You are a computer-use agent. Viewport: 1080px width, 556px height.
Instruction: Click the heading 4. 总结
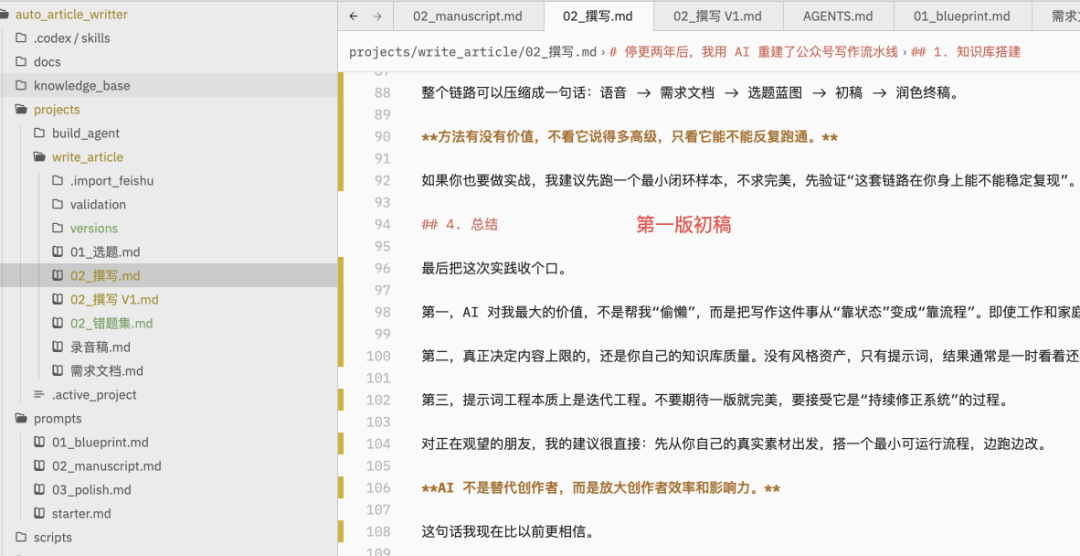[459, 224]
